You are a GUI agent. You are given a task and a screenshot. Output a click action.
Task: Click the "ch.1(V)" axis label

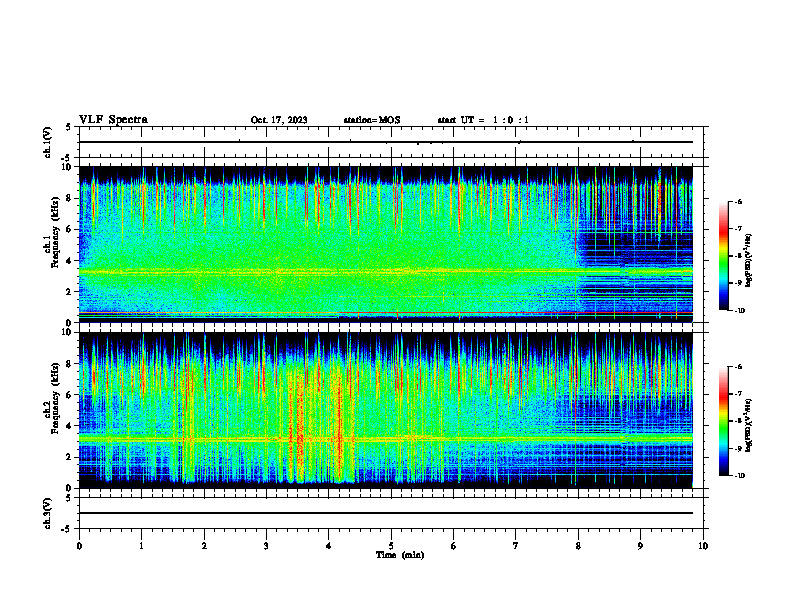click(x=48, y=142)
